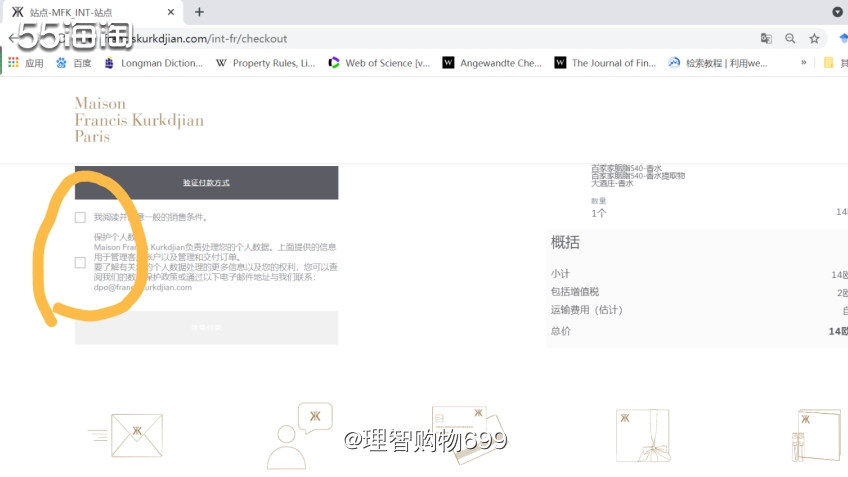The width and height of the screenshot is (848, 477).
Task: Open The Journal of Finance bookmark
Action: coord(605,63)
